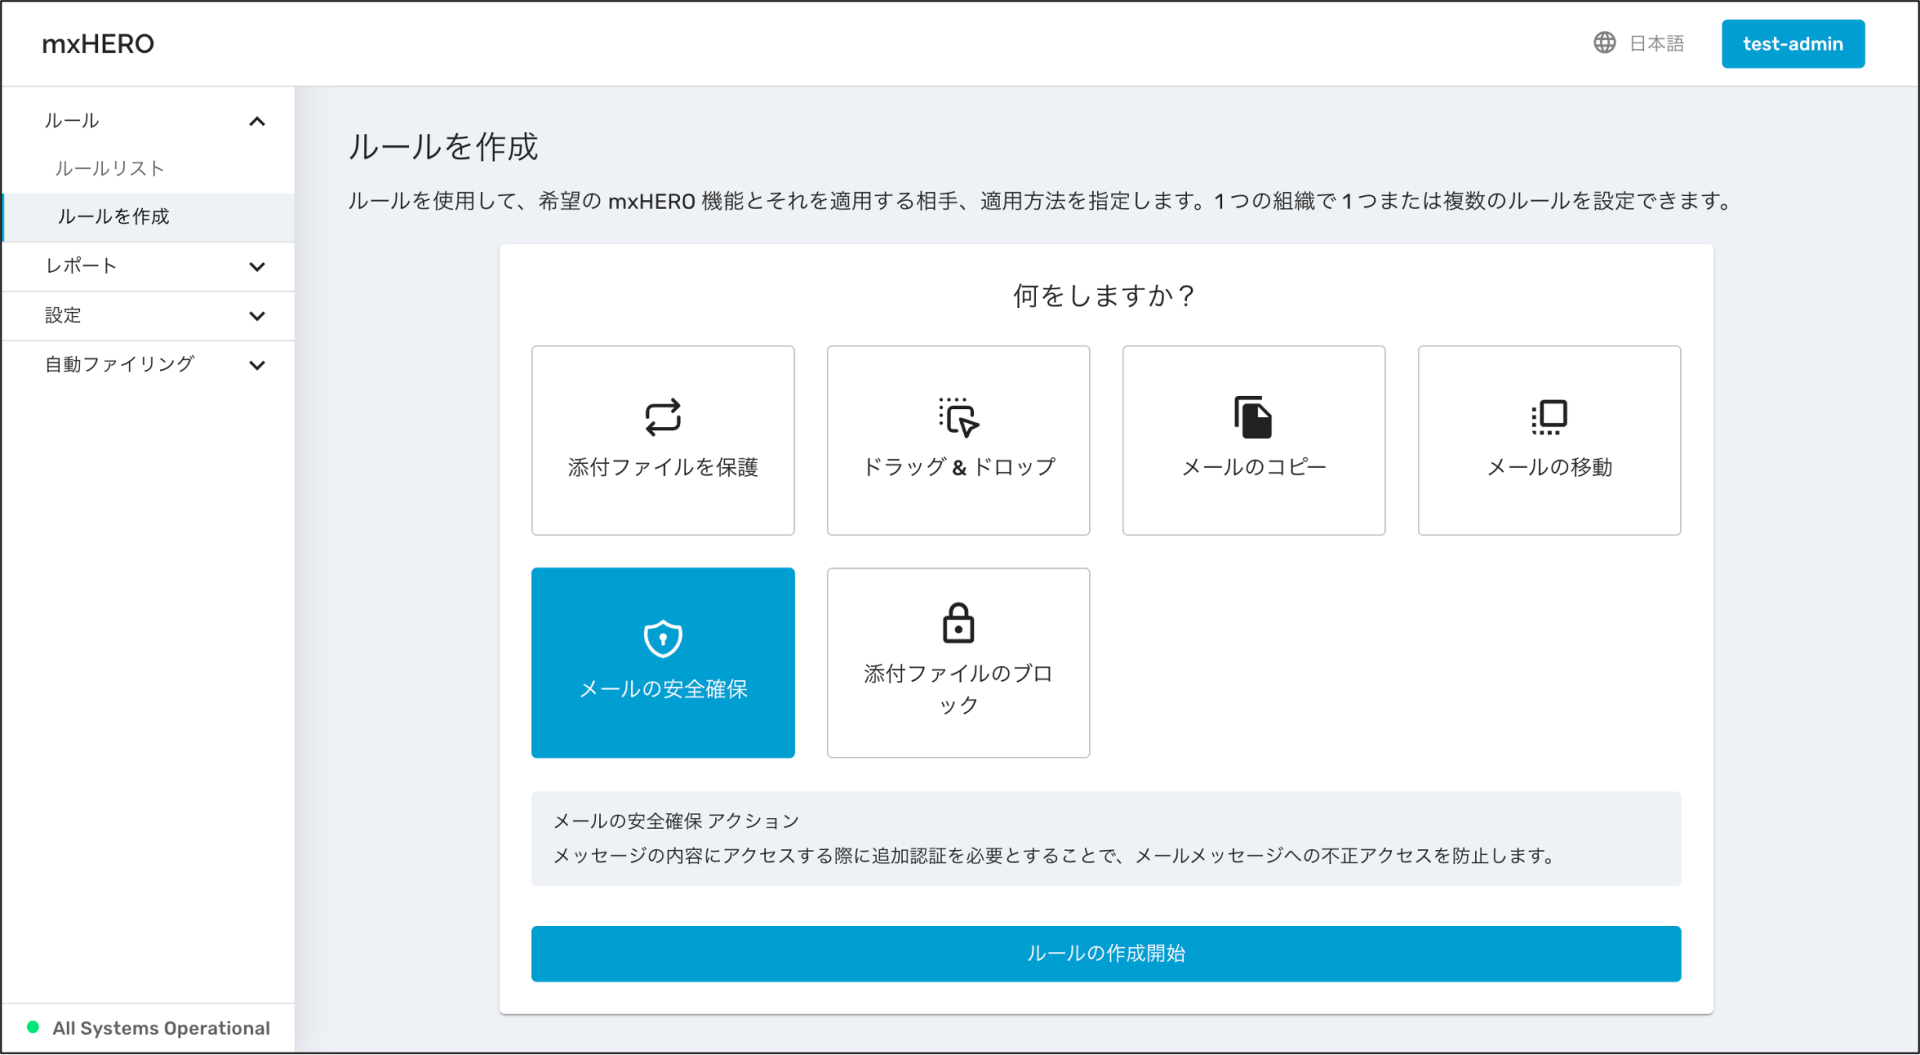Click the shield icon on メールの安全確保

(662, 638)
